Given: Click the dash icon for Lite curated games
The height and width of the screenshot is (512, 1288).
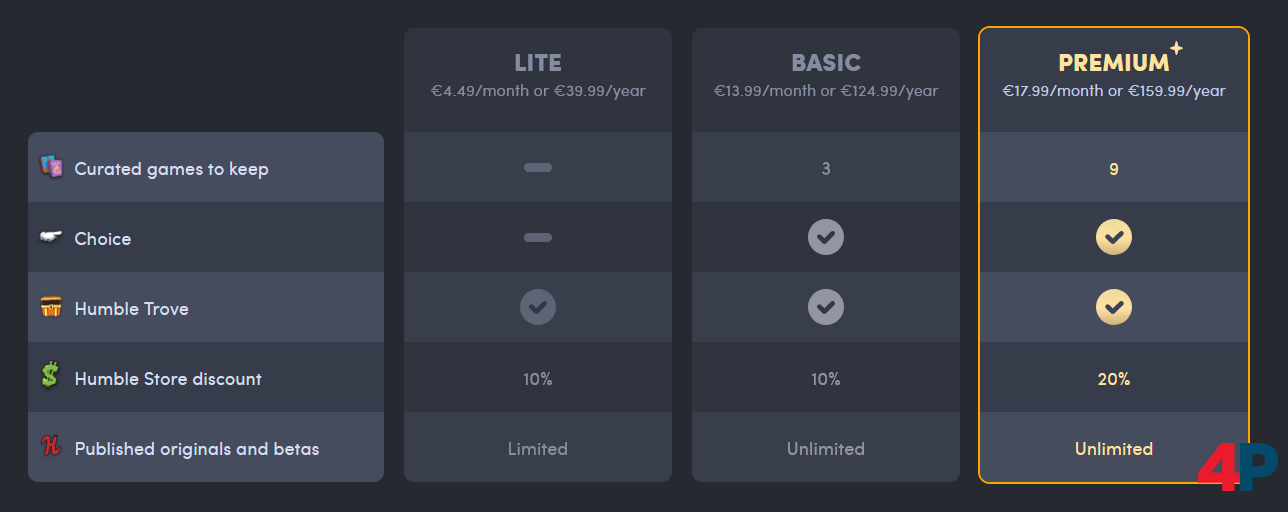Looking at the screenshot, I should point(538,168).
